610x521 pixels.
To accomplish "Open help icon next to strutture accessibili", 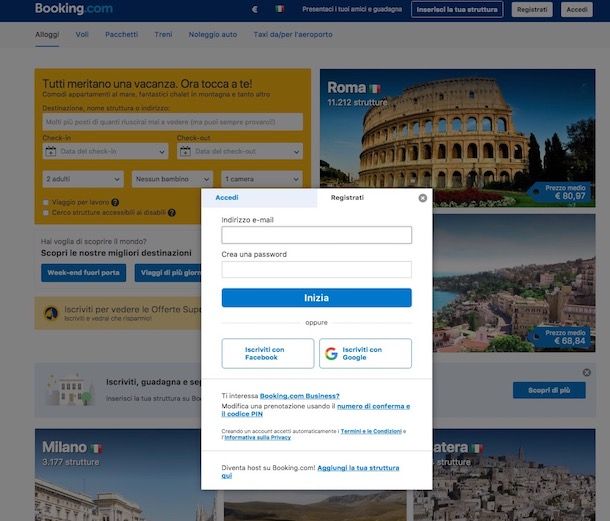I will (x=172, y=212).
